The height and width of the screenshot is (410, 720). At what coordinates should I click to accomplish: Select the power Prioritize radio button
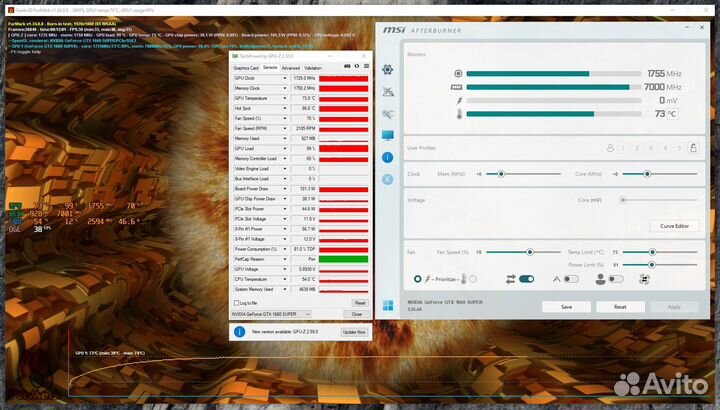tap(417, 279)
